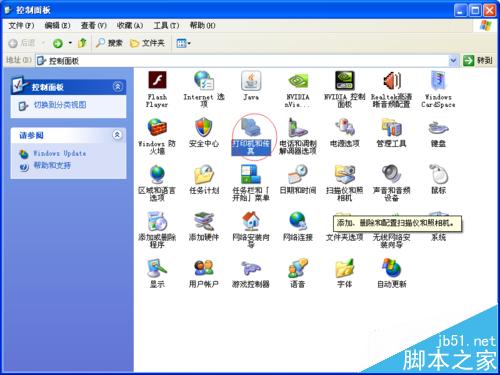
Task: Open the 查看(V) menu
Action: coord(94,25)
